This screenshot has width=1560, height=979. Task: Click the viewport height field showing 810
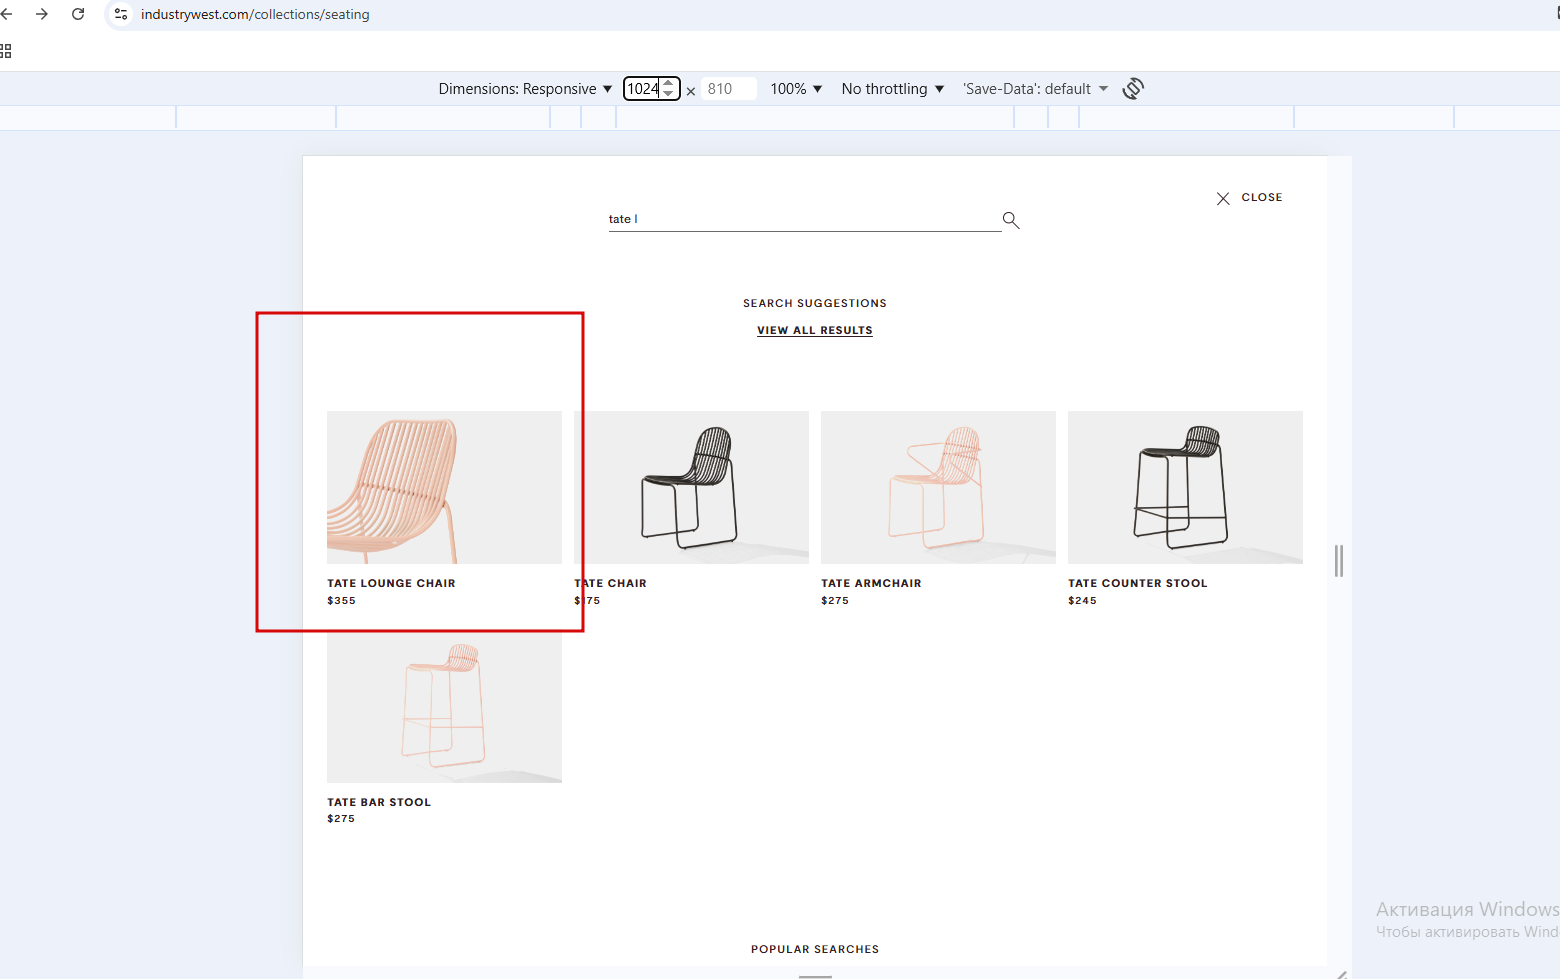728,89
